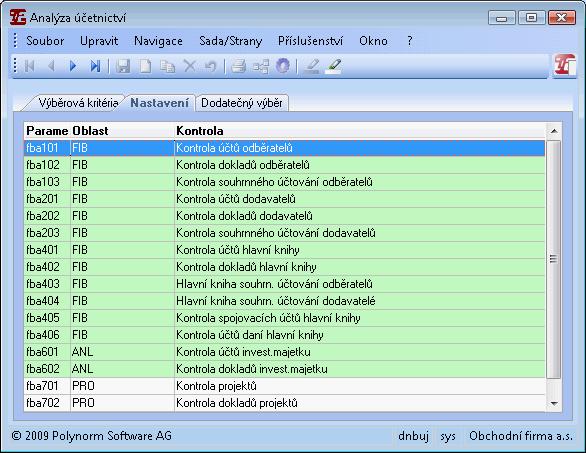The height and width of the screenshot is (453, 586).
Task: Click the next record arrow icon
Action: point(73,67)
